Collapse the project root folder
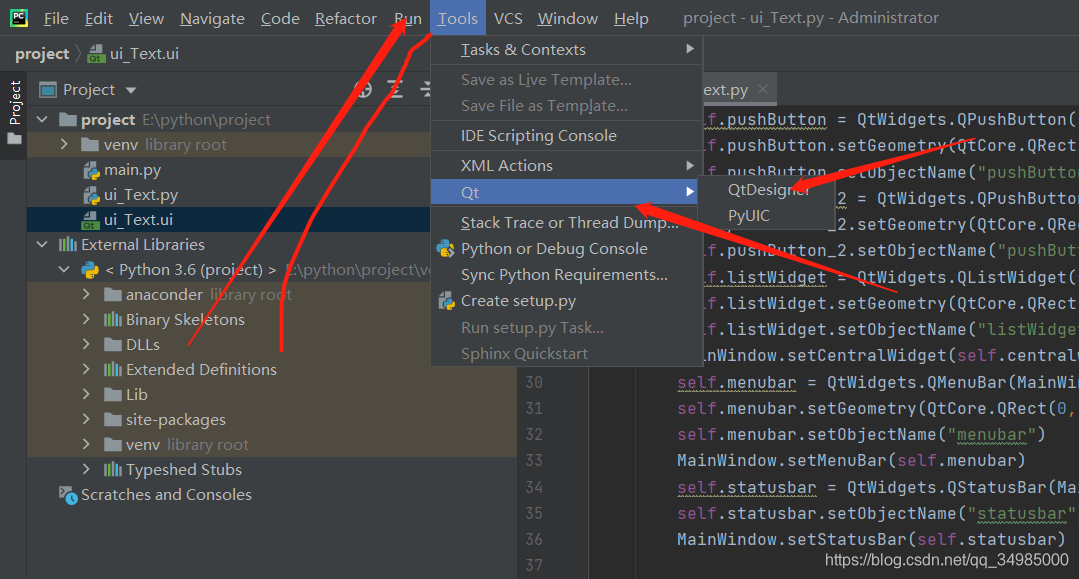The height and width of the screenshot is (579, 1079). point(42,120)
